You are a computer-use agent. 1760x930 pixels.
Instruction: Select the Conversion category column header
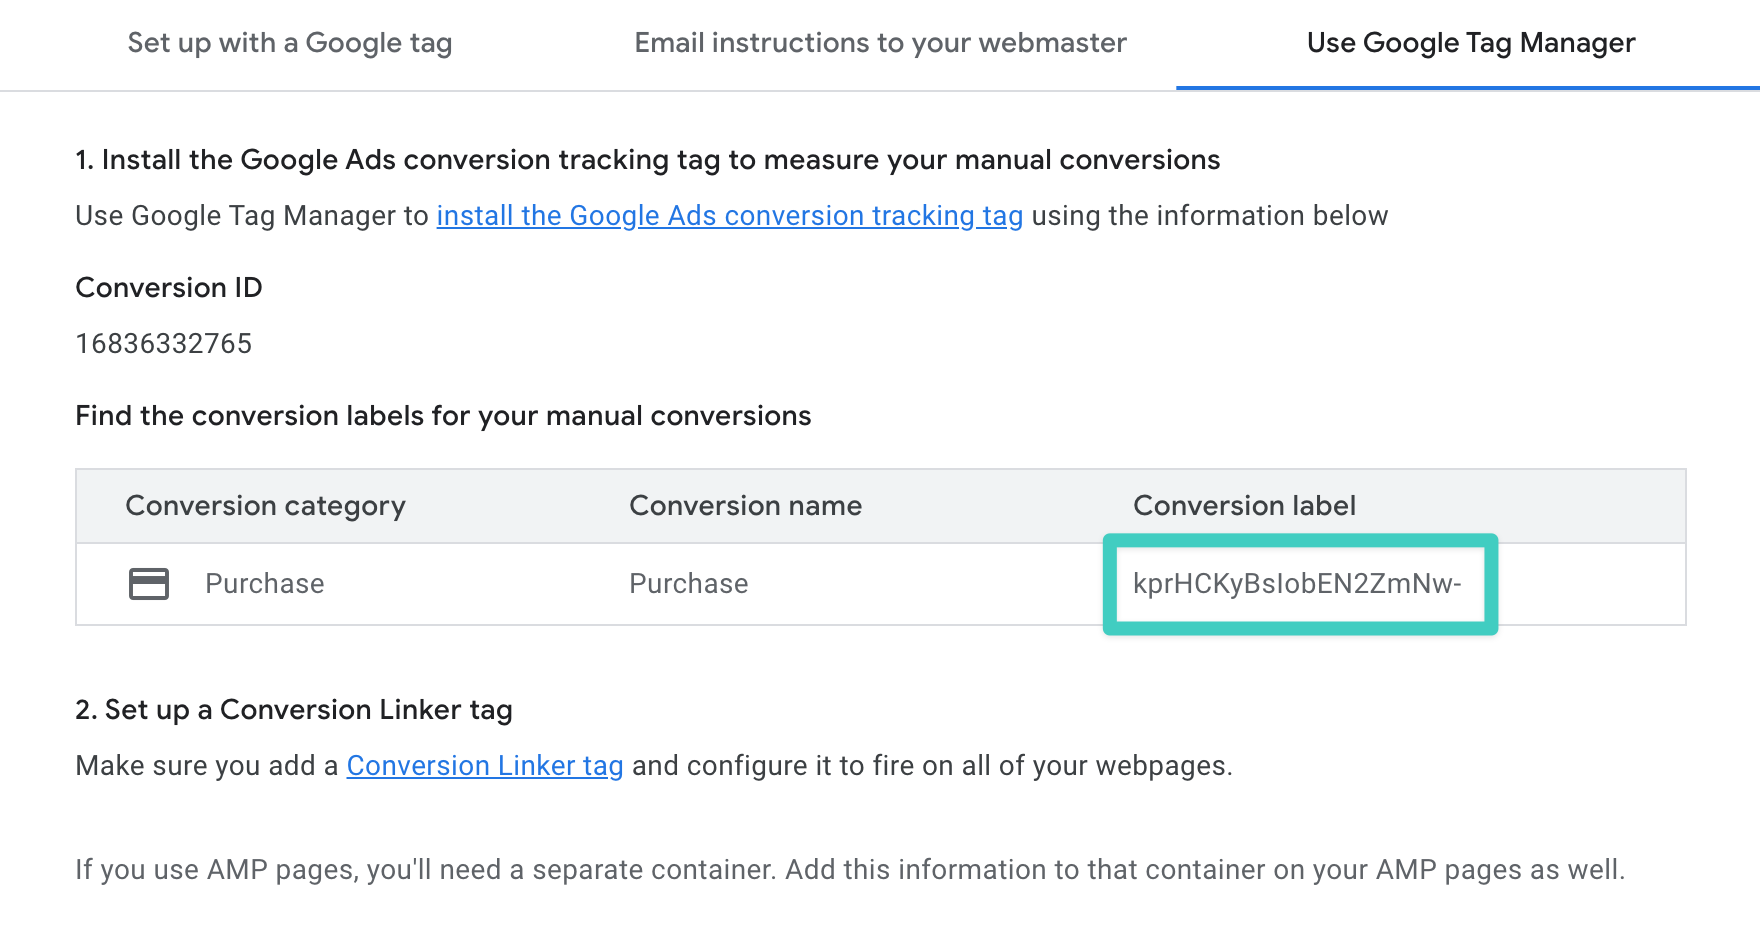pos(265,505)
